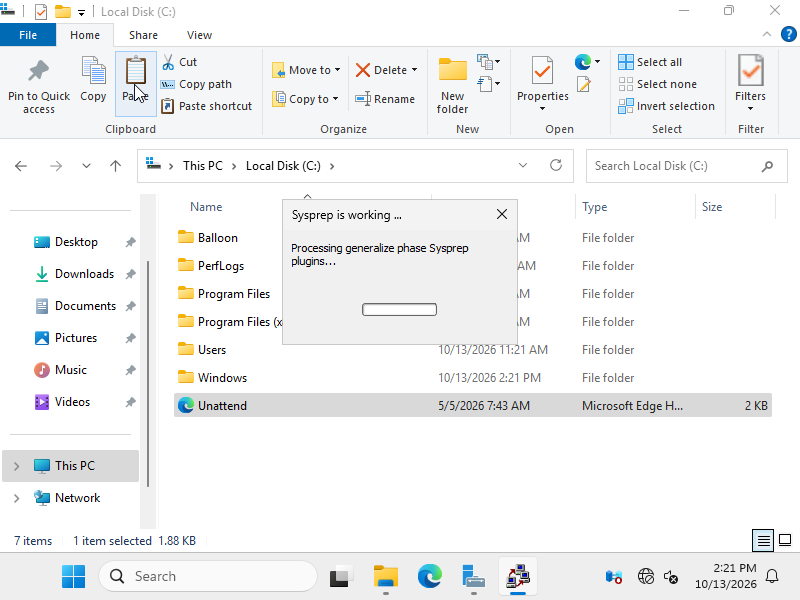Open Microsoft Edge from the taskbar

(430, 577)
